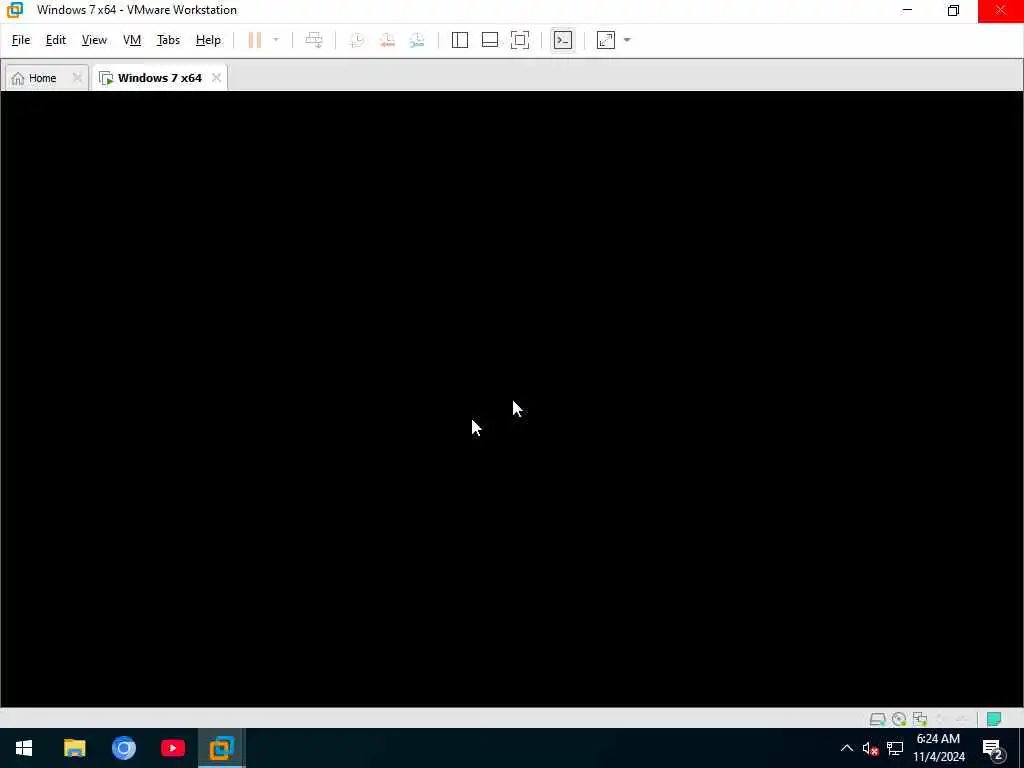Image resolution: width=1024 pixels, height=768 pixels.
Task: Open File Explorer from the taskbar
Action: click(x=74, y=748)
